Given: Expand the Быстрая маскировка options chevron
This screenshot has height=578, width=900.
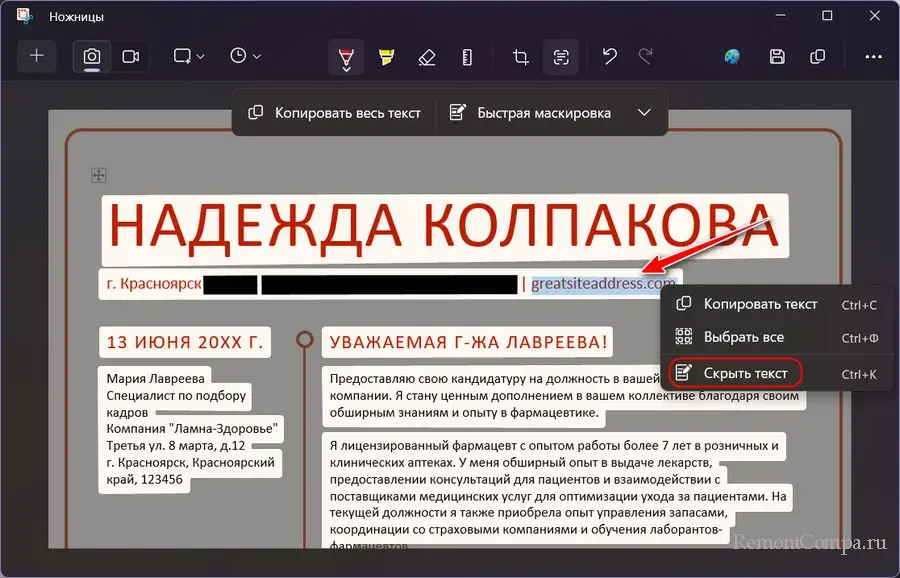Looking at the screenshot, I should click(x=645, y=113).
